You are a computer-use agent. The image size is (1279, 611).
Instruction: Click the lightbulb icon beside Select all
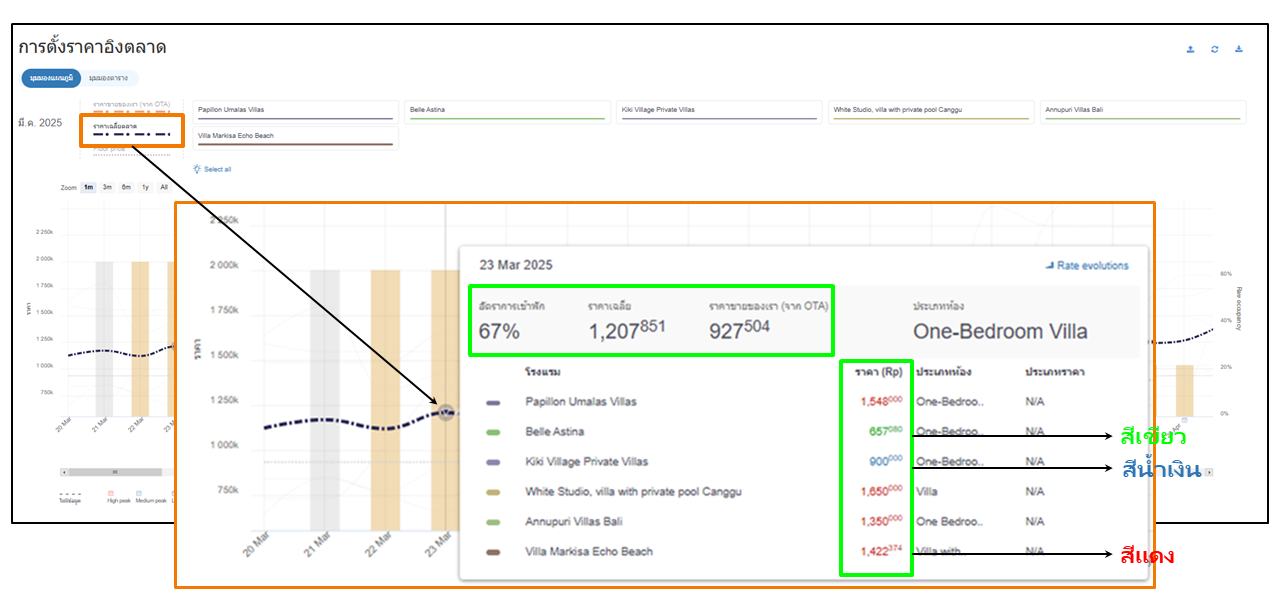[x=198, y=169]
